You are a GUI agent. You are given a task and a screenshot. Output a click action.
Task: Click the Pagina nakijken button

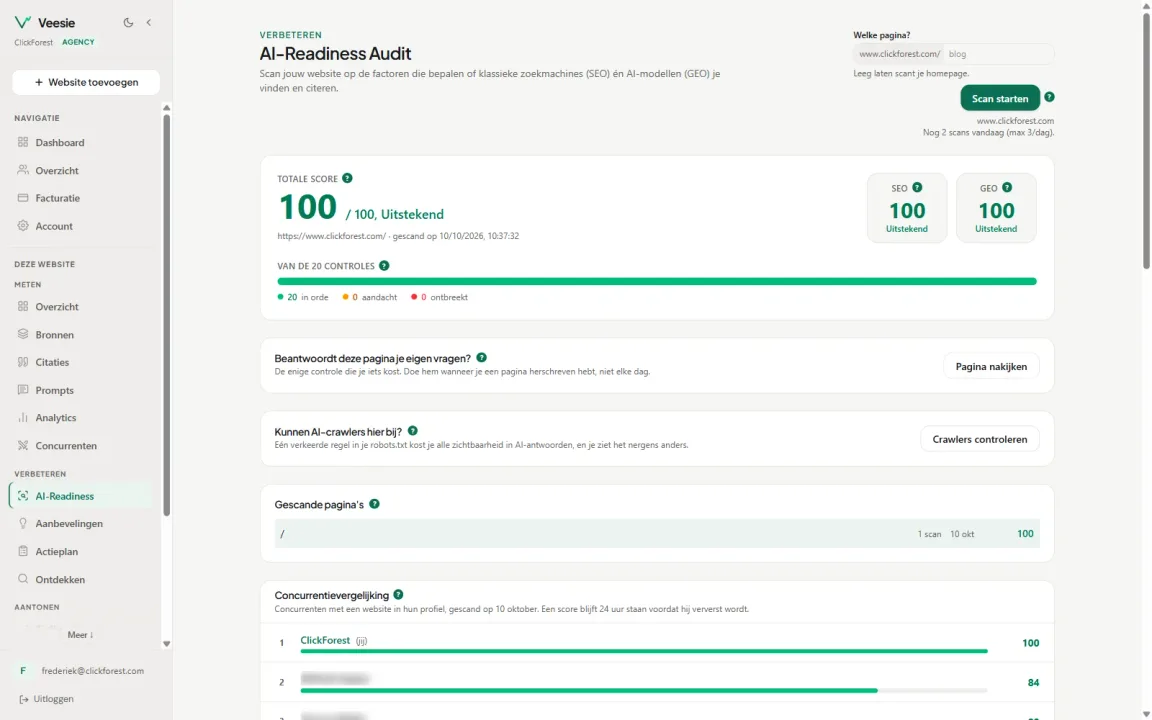[x=991, y=367]
